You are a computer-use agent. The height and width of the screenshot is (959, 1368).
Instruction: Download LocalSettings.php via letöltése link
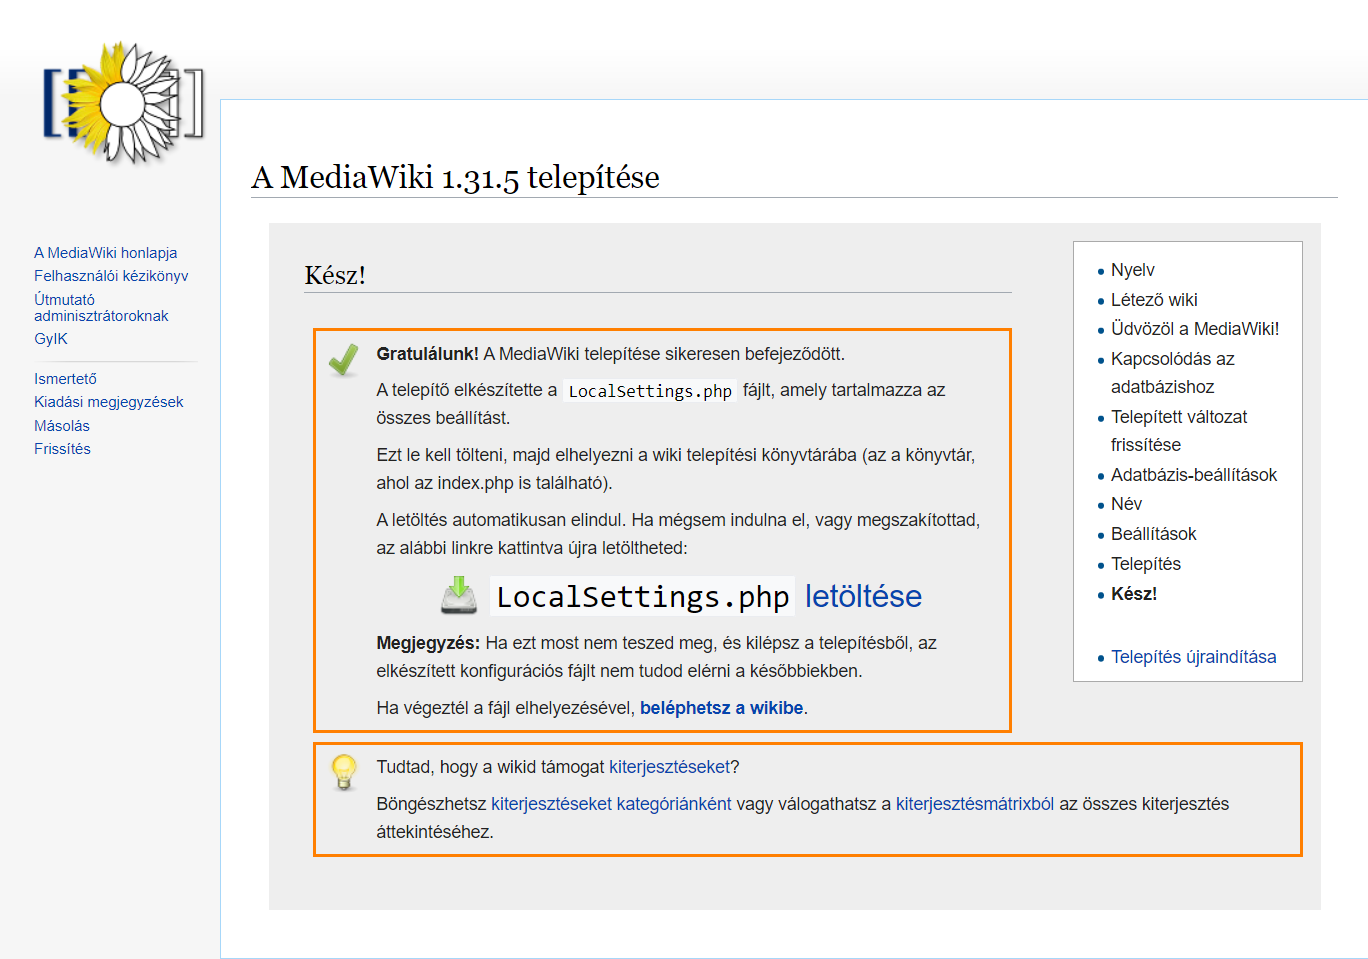pyautogui.click(x=862, y=596)
